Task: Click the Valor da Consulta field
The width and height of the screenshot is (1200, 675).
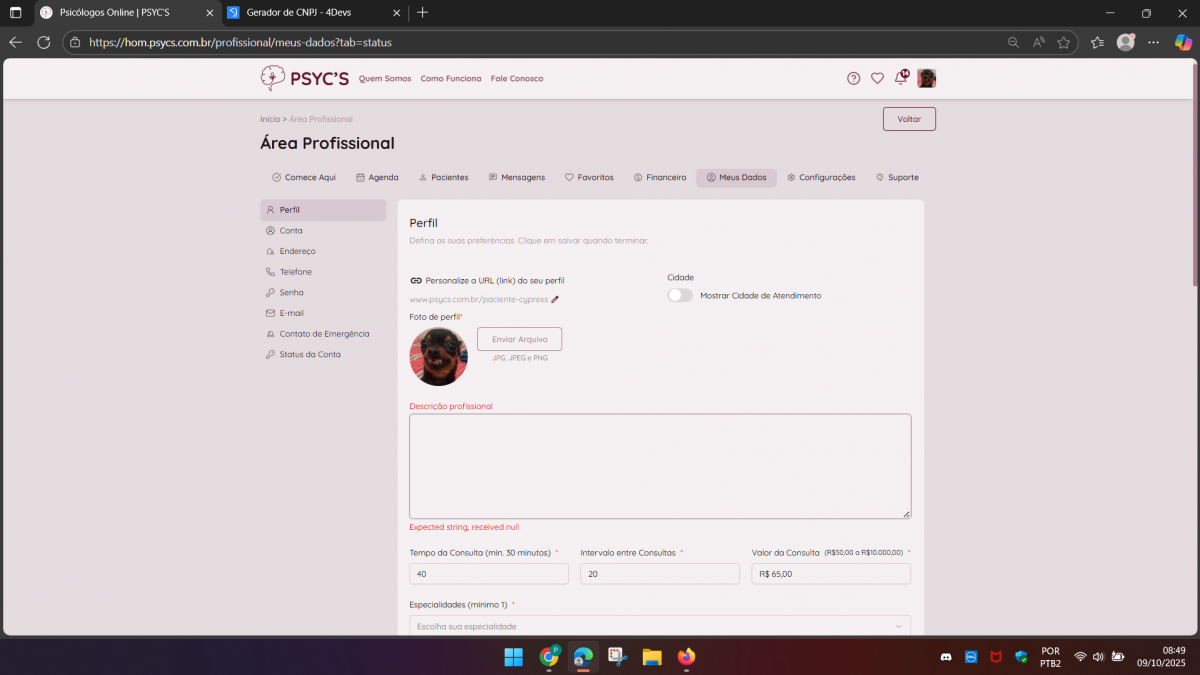Action: (830, 574)
